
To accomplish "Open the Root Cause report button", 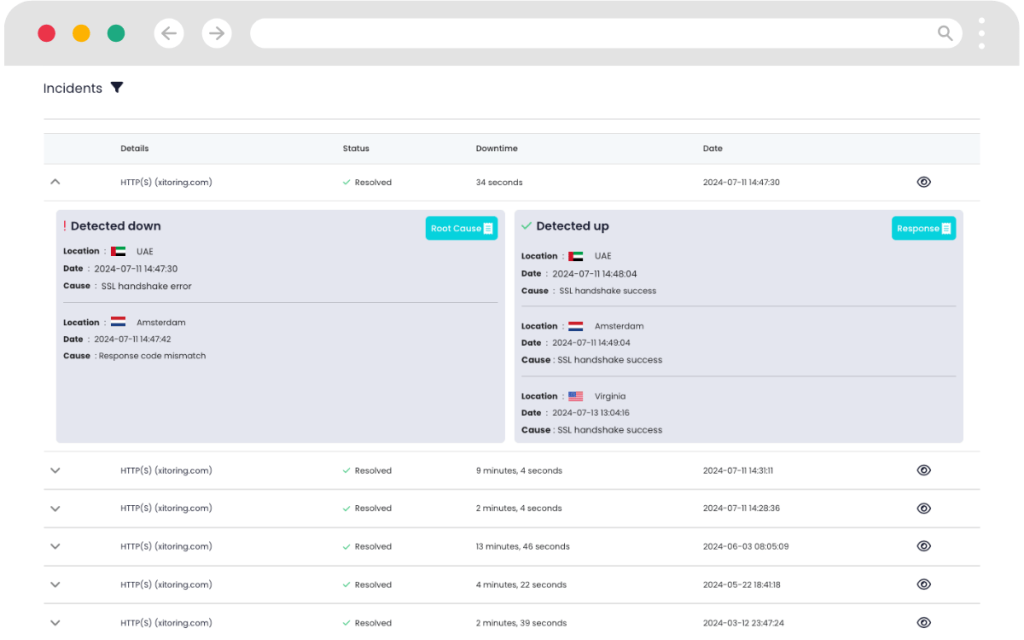I will click(x=460, y=228).
